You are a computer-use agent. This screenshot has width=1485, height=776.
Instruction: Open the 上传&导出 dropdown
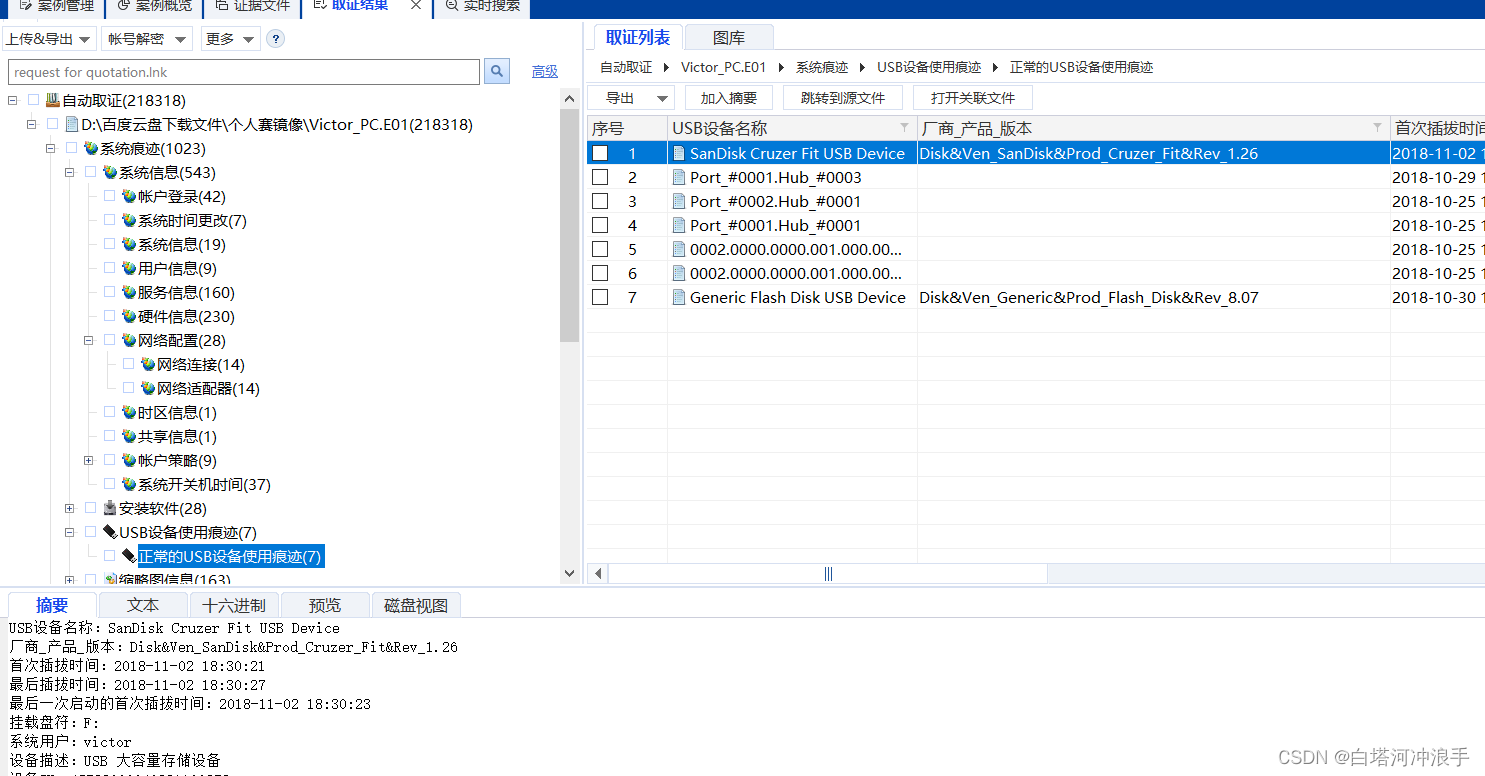[x=49, y=39]
